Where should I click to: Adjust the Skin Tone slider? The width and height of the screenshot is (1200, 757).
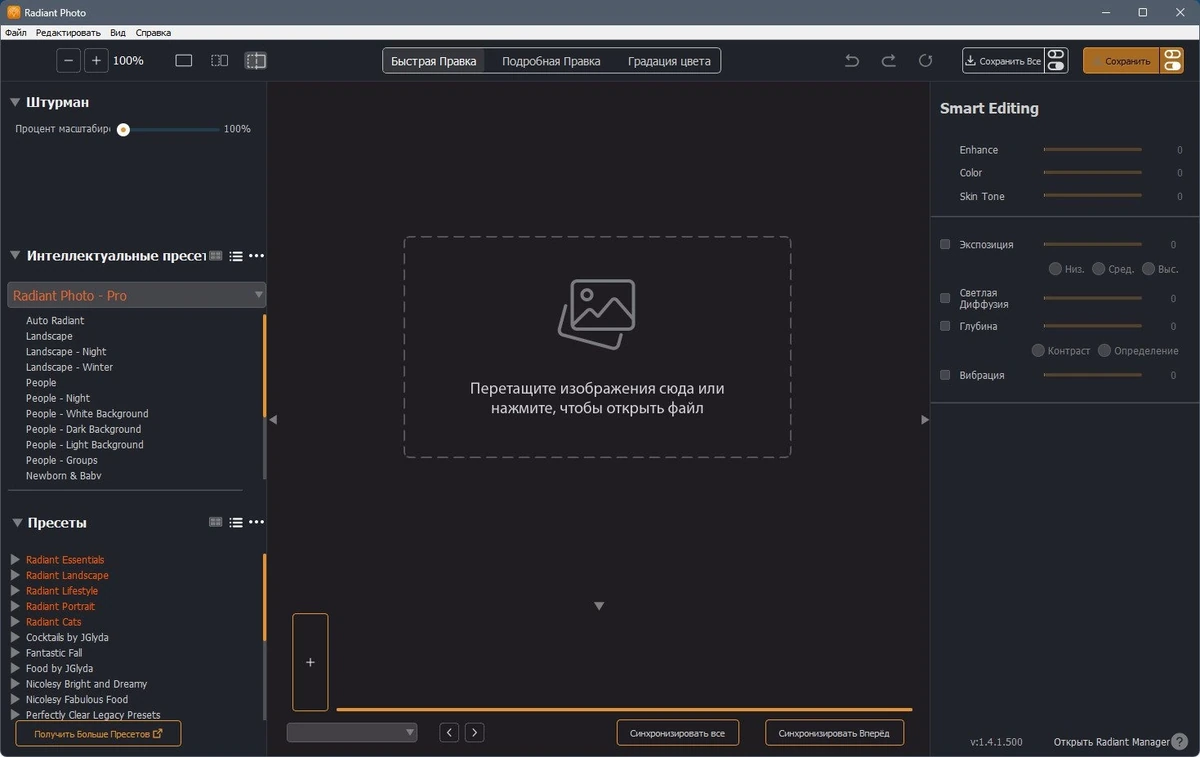pos(1092,196)
